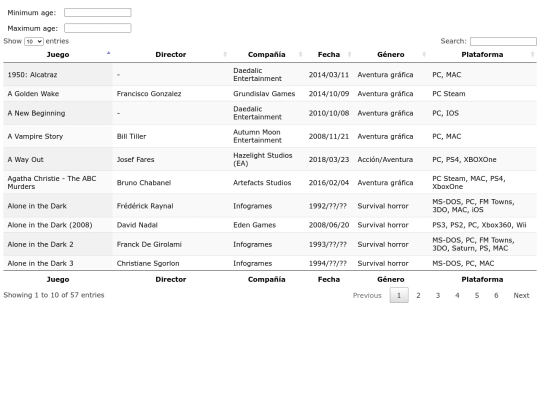
Task: Select the Alone in the Dark 2 cell
Action: tap(58, 244)
